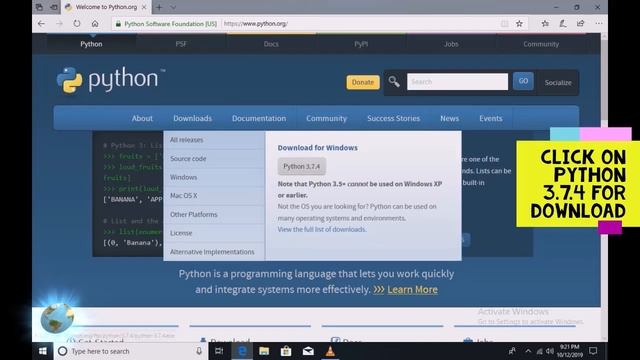The image size is (640, 360).
Task: Open Microsoft Store from taskbar
Action: tap(286, 351)
